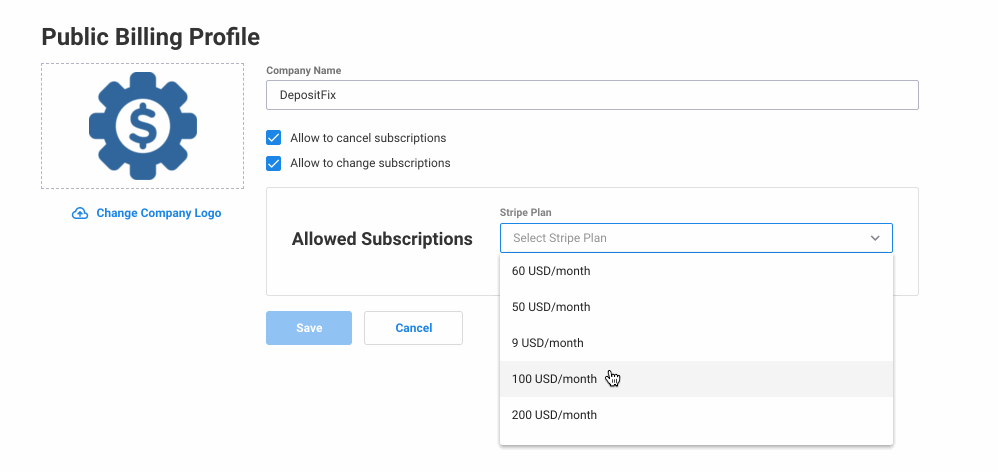Click the Allowed Subscriptions heading
998x472 pixels.
click(382, 239)
